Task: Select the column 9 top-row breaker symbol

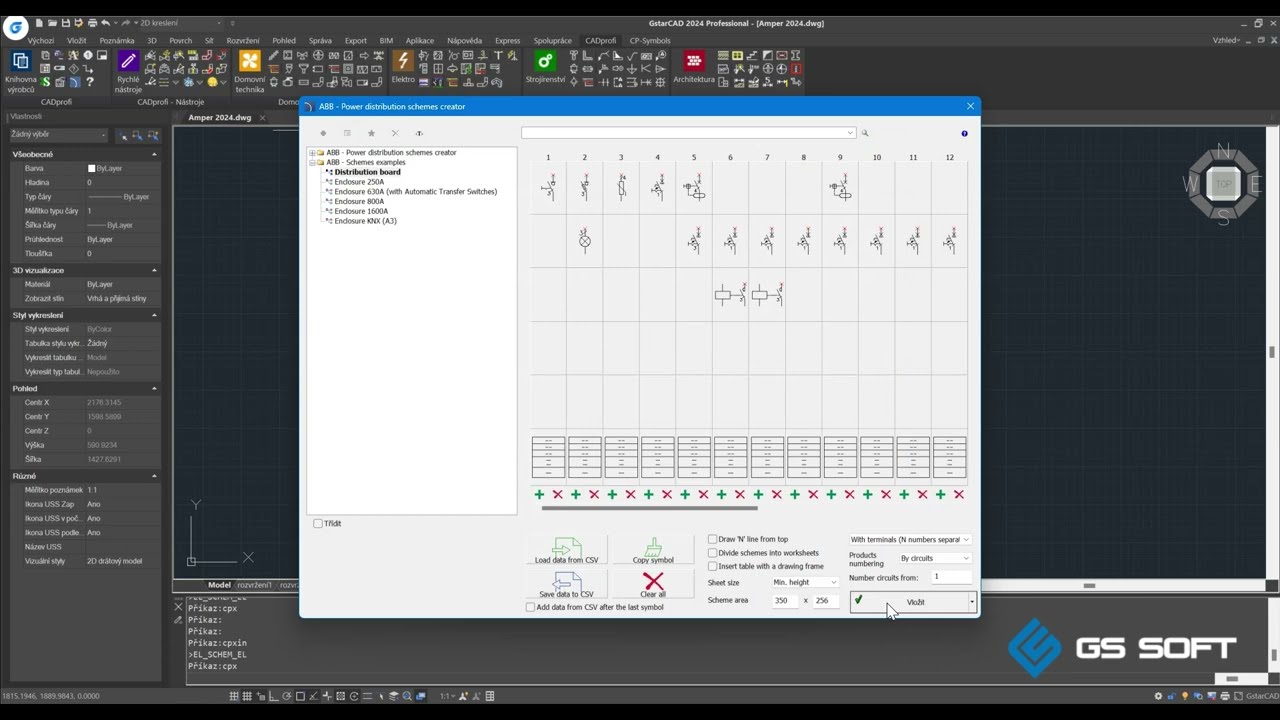Action: tap(840, 187)
